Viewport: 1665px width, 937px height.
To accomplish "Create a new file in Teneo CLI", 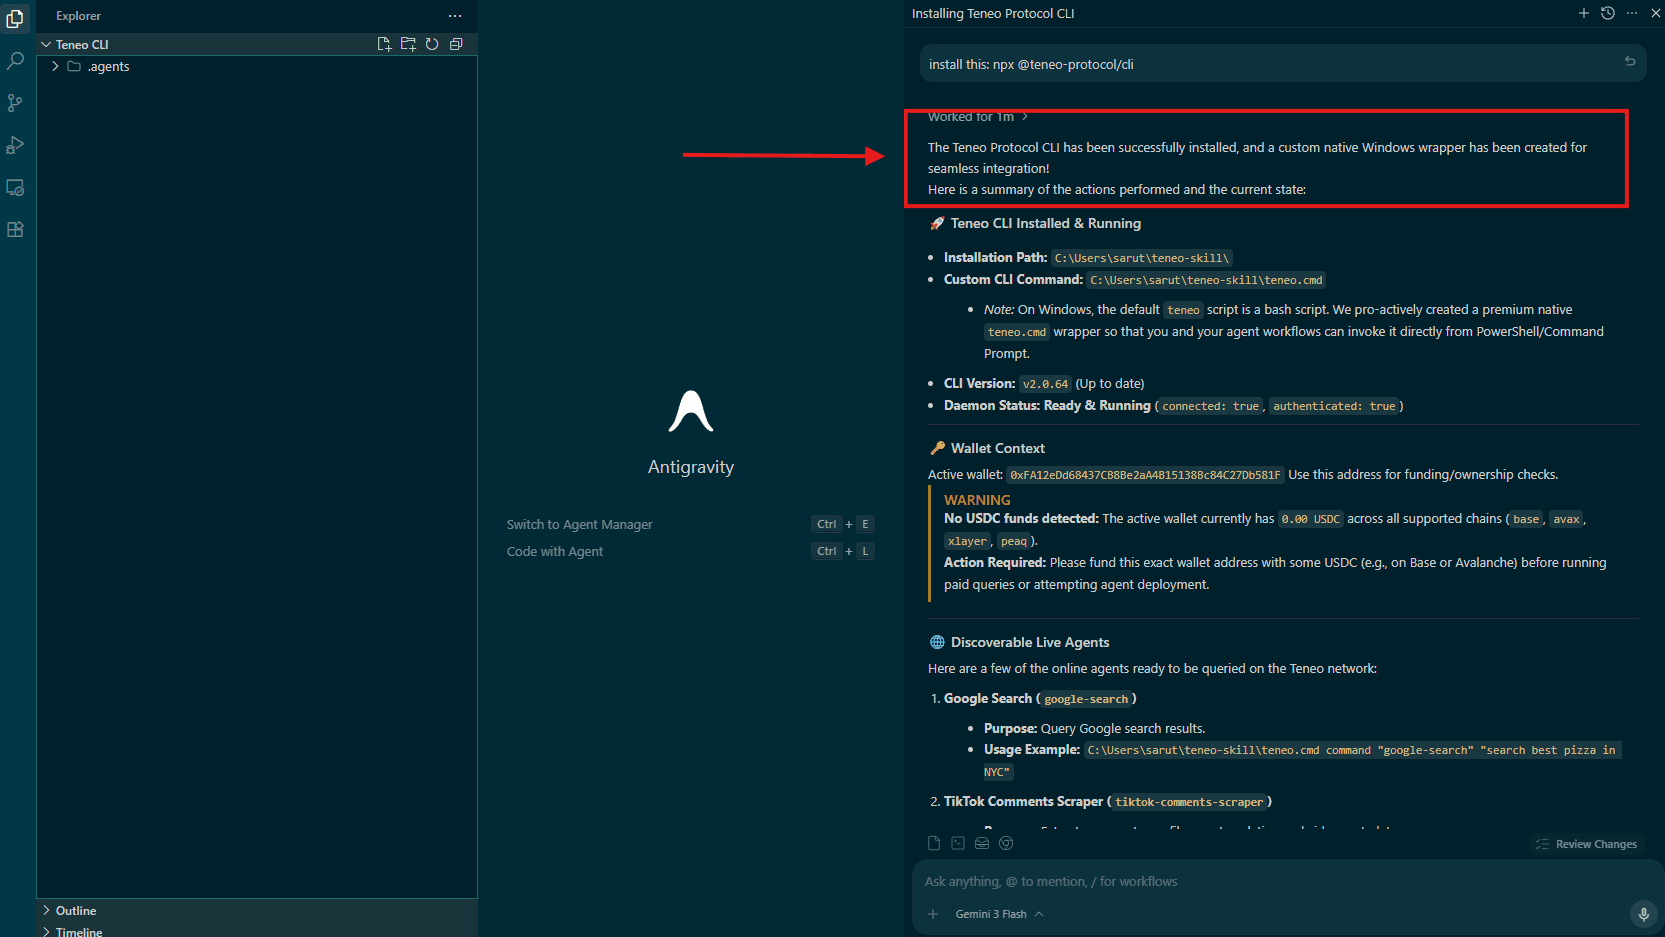I will point(384,44).
